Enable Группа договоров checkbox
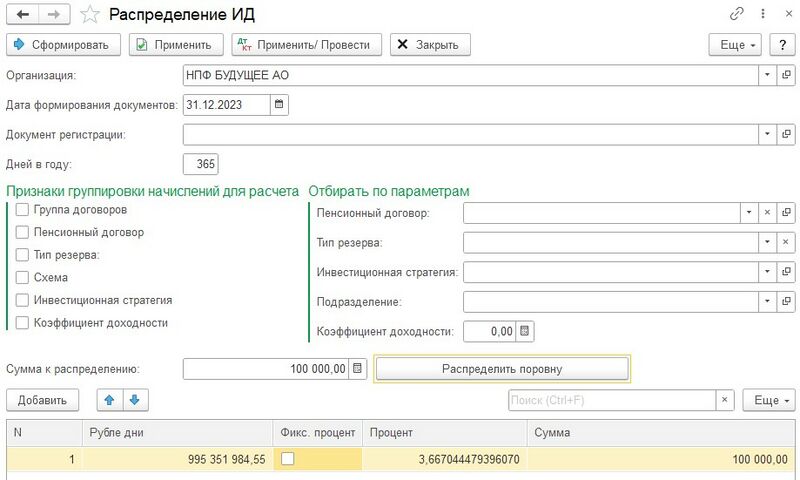Image resolution: width=800 pixels, height=480 pixels. pos(22,210)
